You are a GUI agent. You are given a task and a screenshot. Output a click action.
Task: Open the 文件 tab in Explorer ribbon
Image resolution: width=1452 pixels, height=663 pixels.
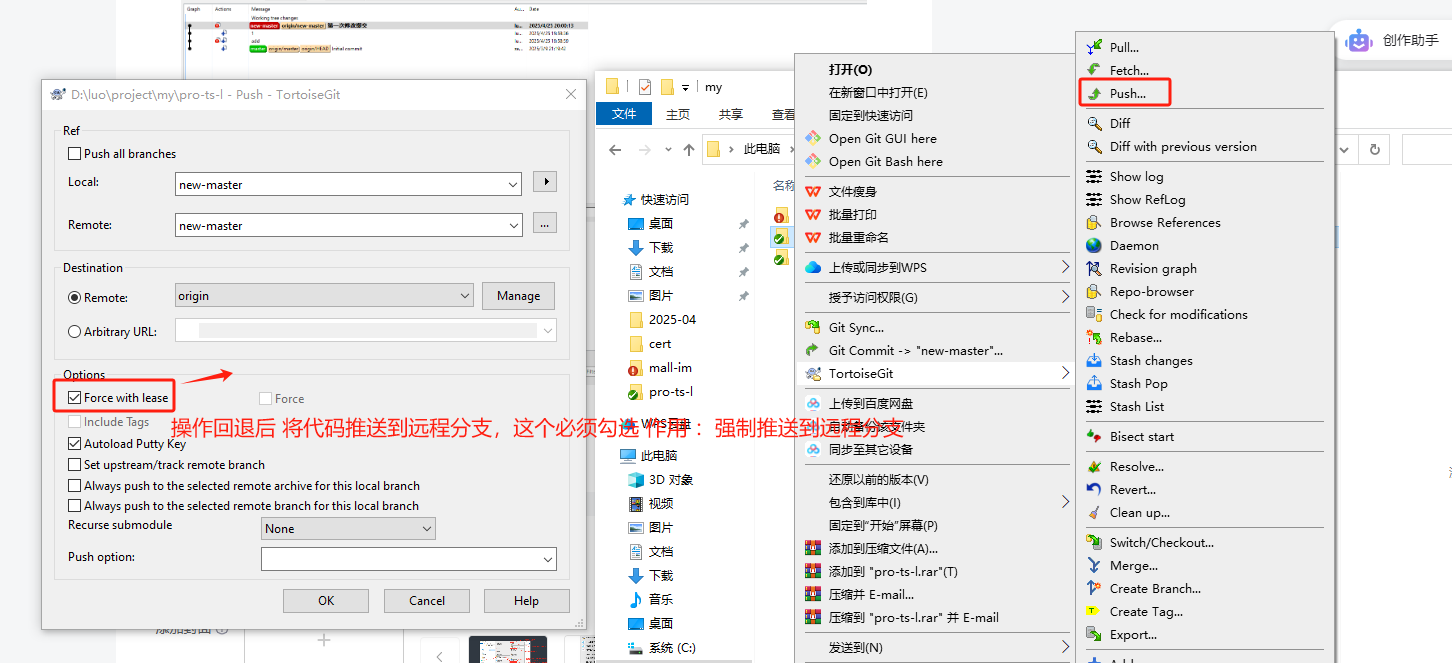click(624, 114)
